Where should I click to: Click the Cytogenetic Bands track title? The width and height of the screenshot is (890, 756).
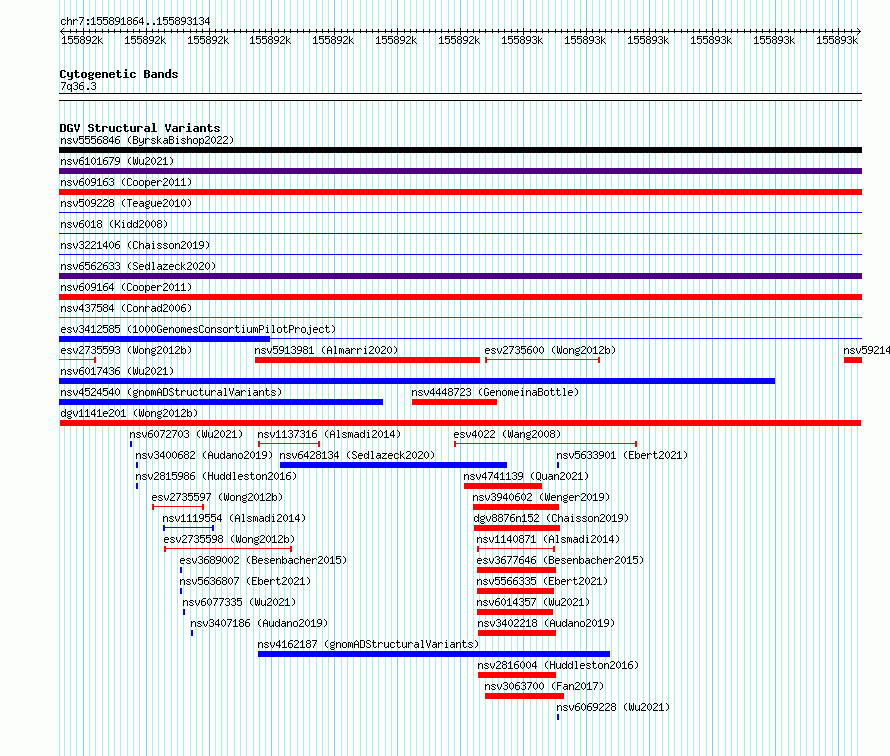[119, 74]
